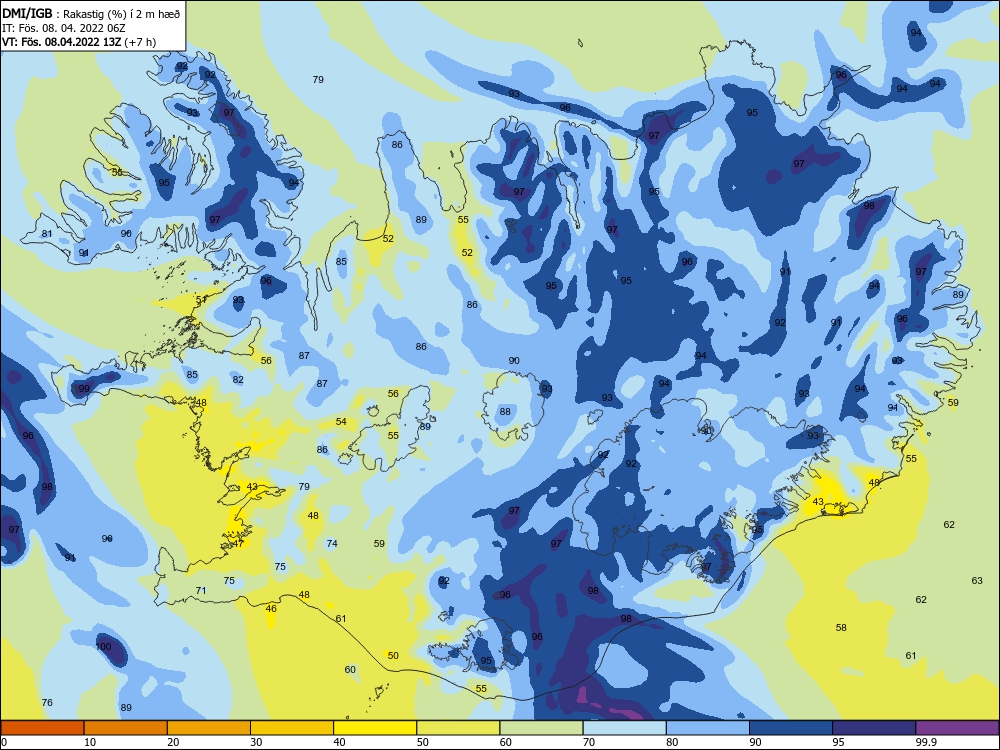Click the humidity value '47' on the map

238,543
